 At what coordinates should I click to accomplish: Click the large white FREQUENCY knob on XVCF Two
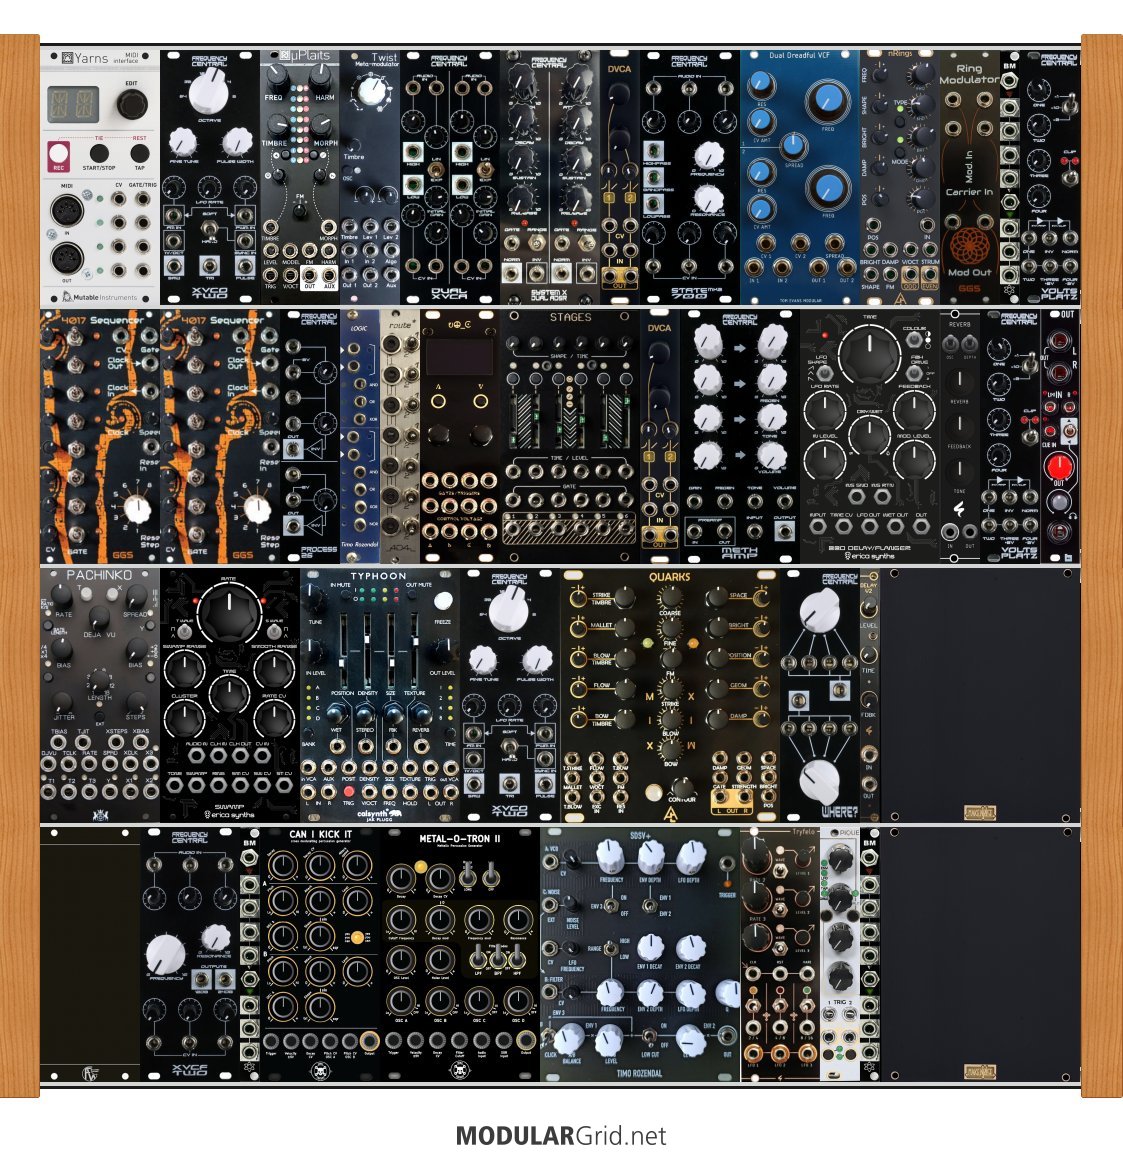click(x=165, y=955)
